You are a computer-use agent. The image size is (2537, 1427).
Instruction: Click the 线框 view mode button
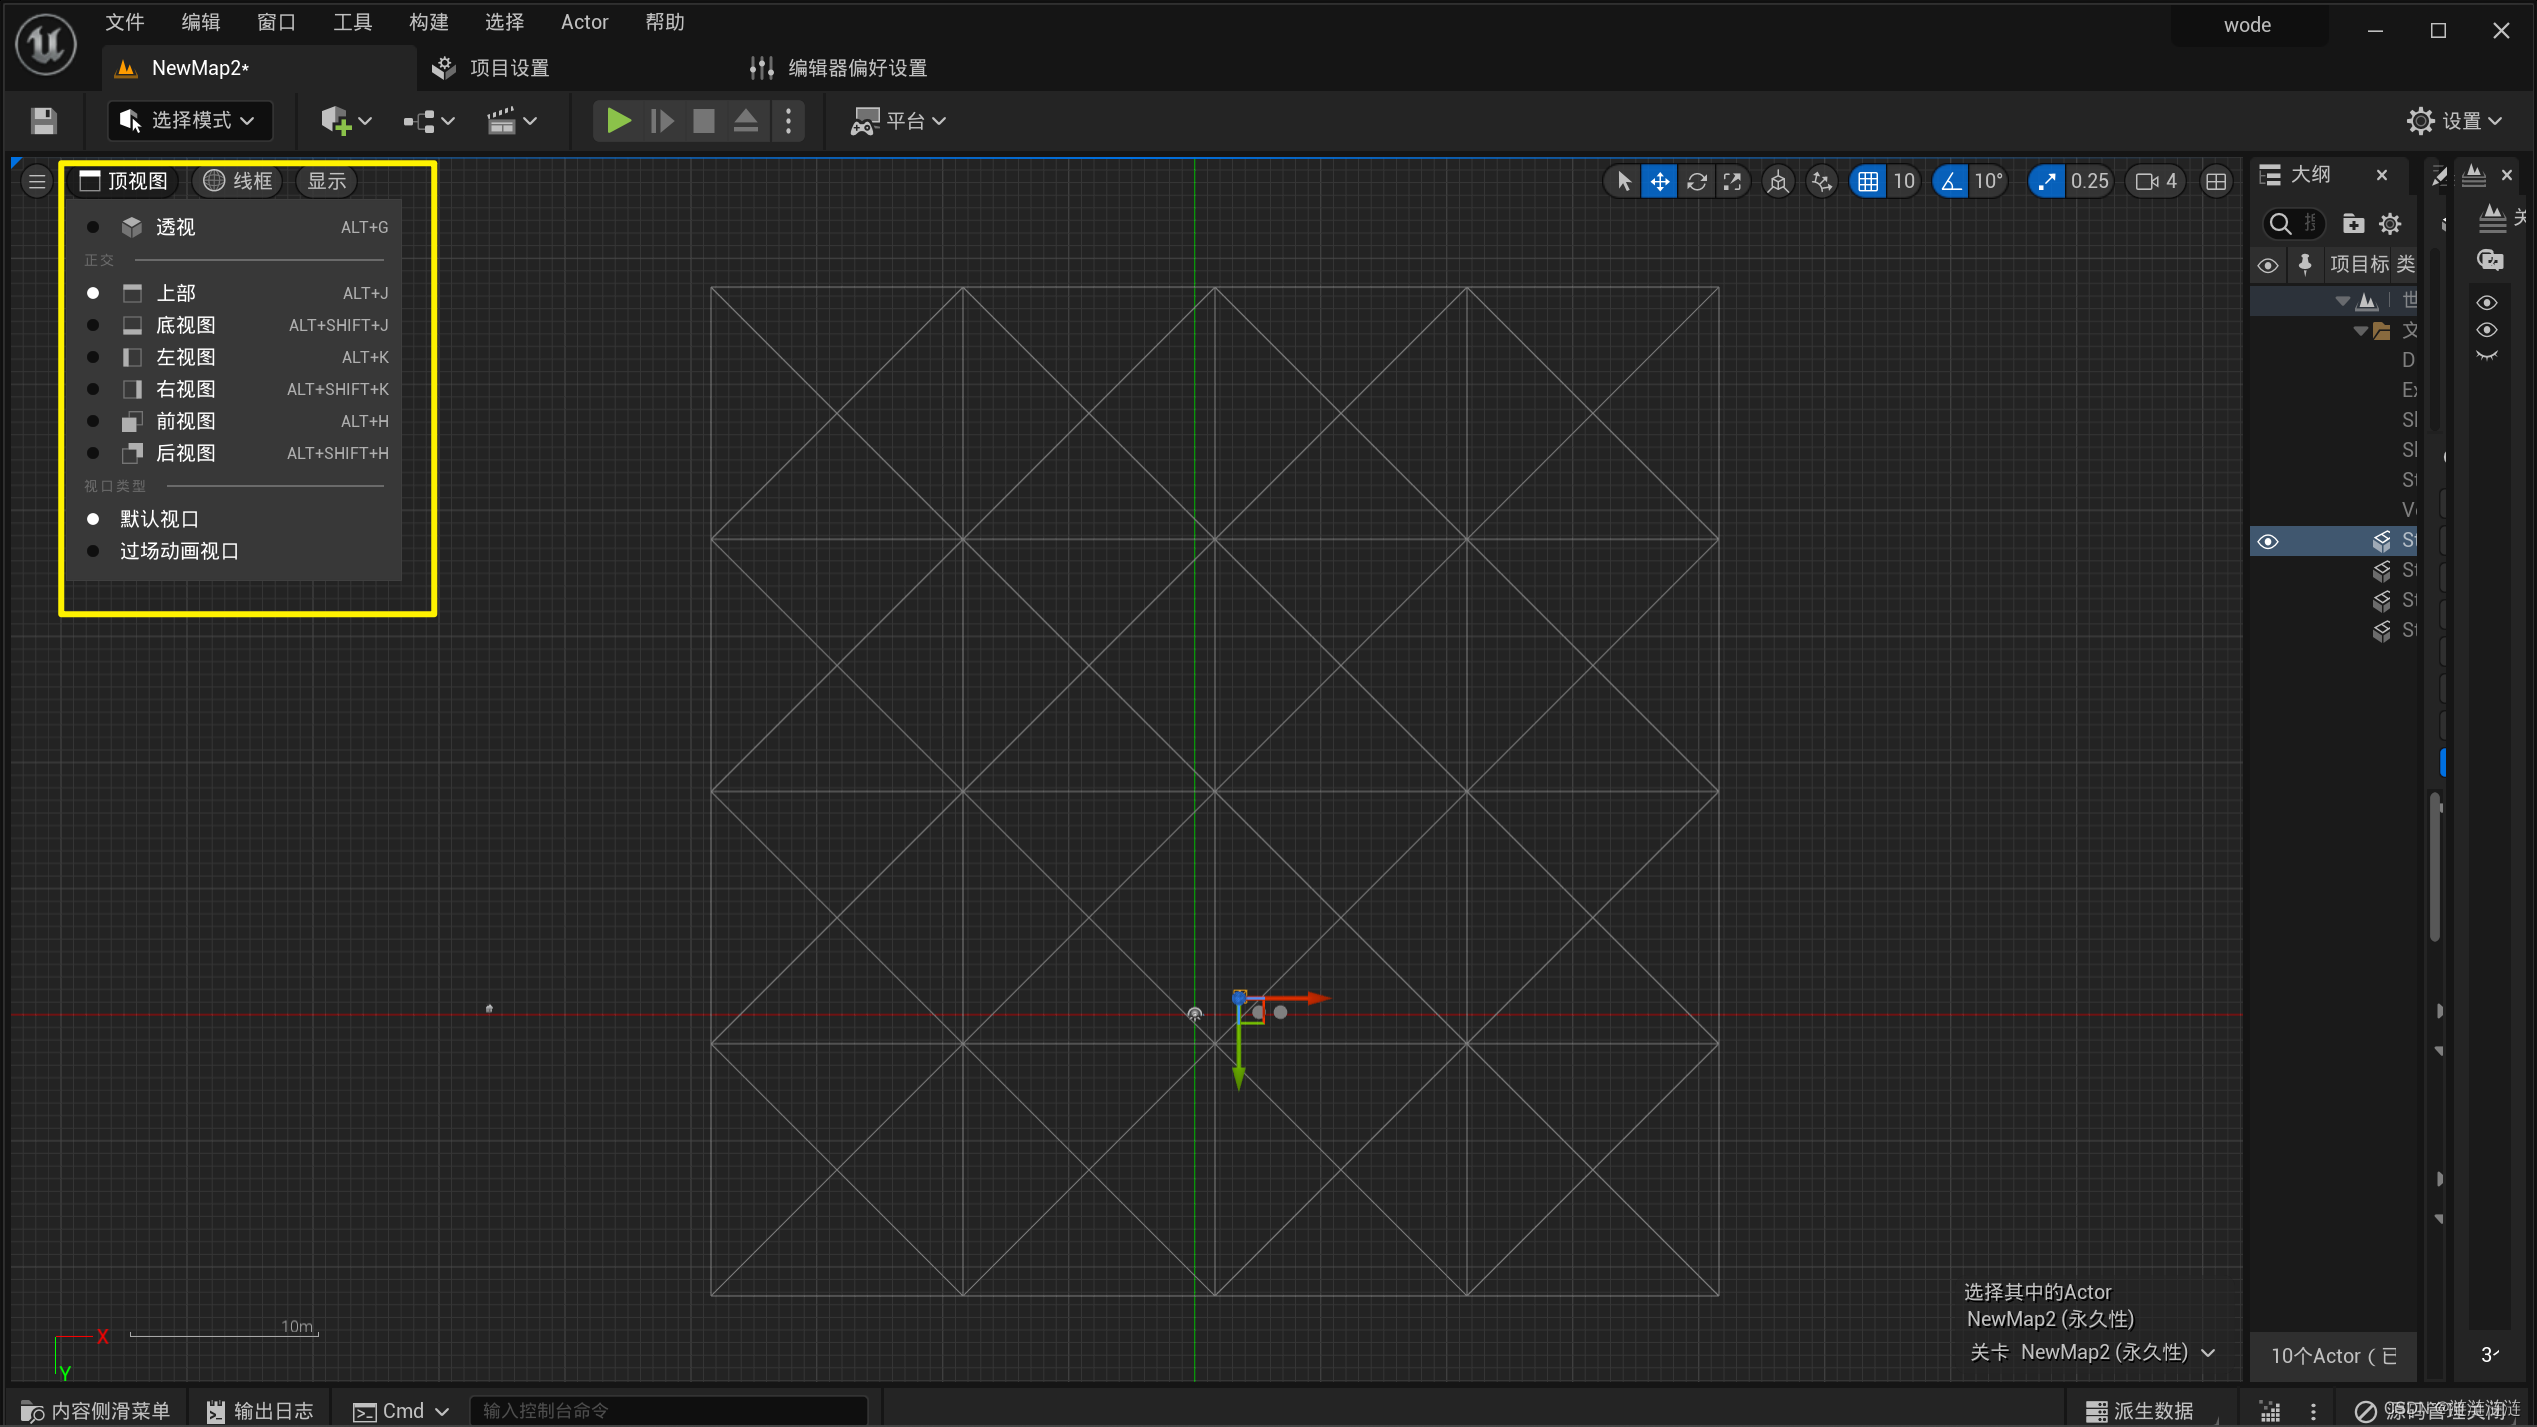[x=238, y=181]
